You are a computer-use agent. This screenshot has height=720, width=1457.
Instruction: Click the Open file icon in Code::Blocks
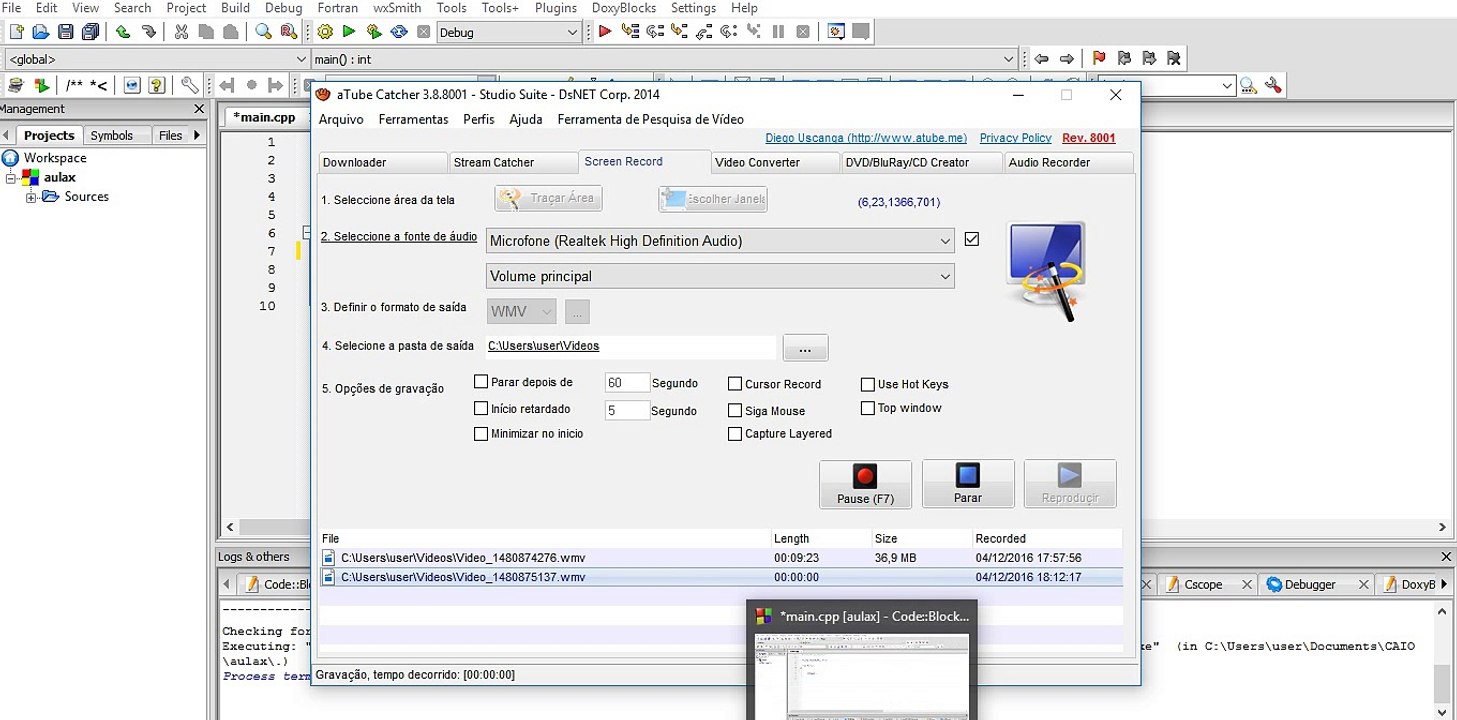click(x=41, y=32)
